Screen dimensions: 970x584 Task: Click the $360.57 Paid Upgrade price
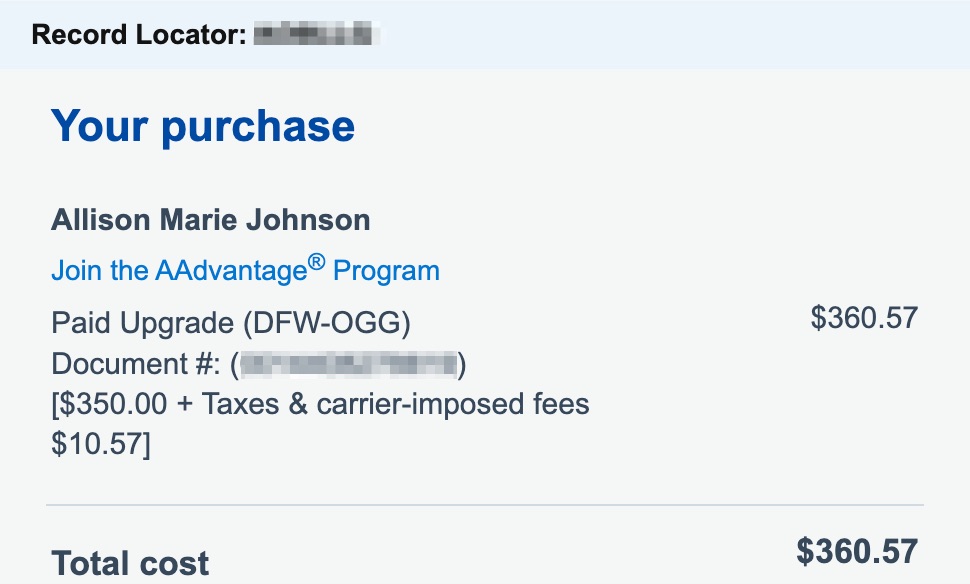[863, 318]
